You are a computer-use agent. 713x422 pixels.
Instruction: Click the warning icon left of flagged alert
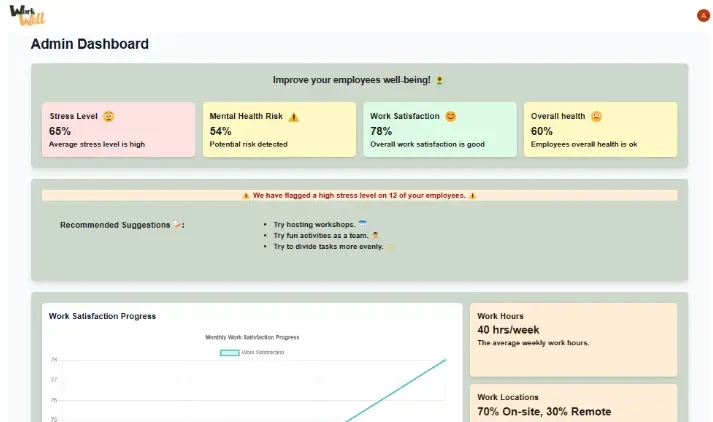pos(246,196)
